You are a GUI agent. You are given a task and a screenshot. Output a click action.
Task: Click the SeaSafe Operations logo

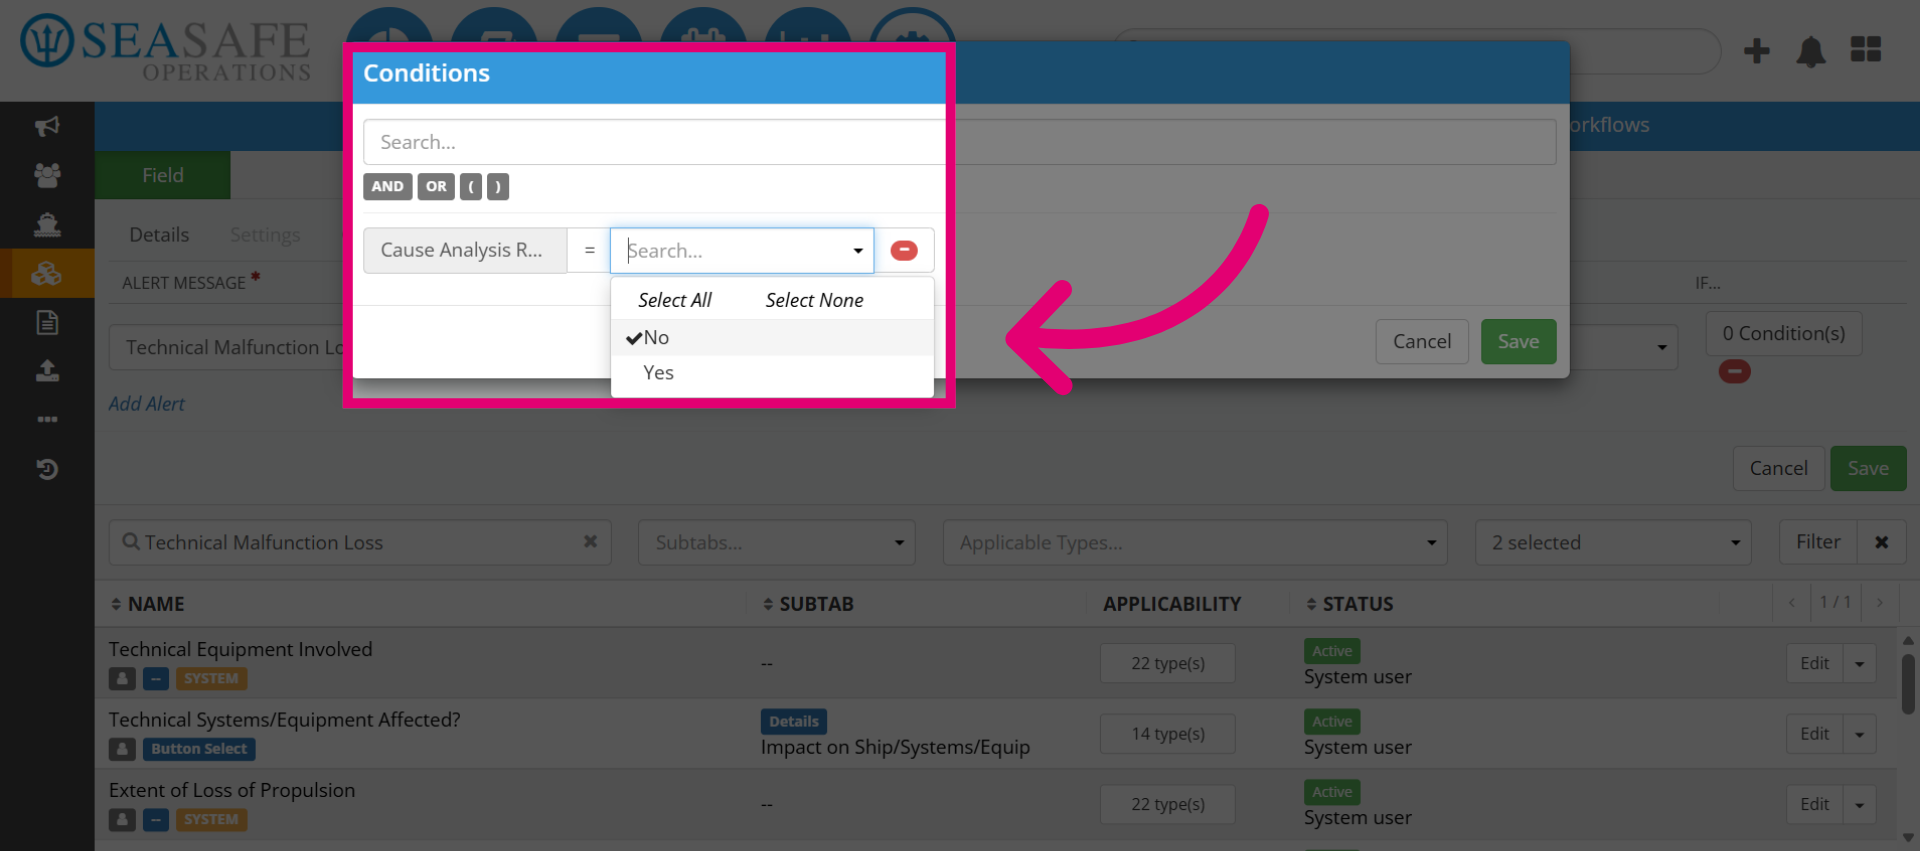166,48
